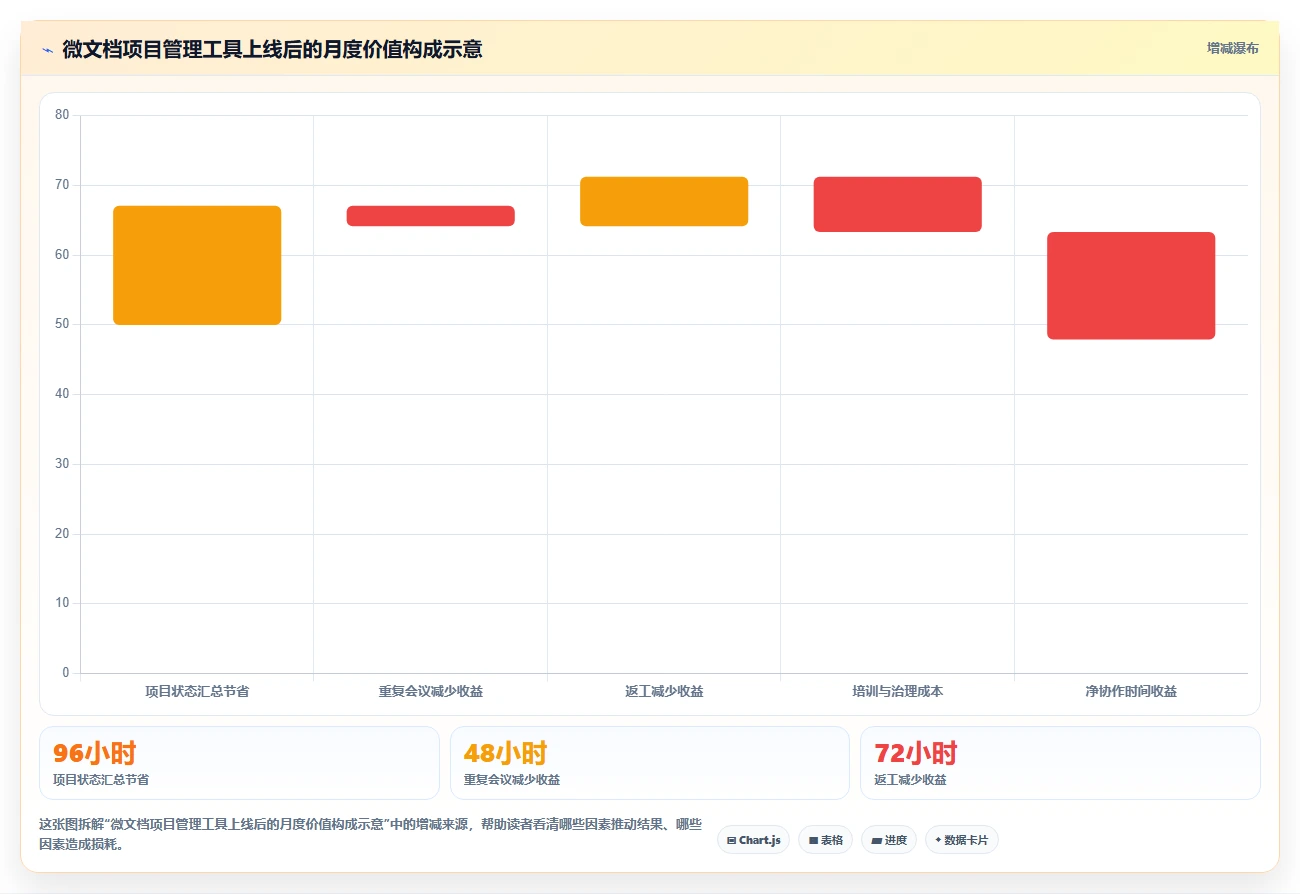Click the y-axis value 30
The height and width of the screenshot is (894, 1300).
[x=62, y=464]
